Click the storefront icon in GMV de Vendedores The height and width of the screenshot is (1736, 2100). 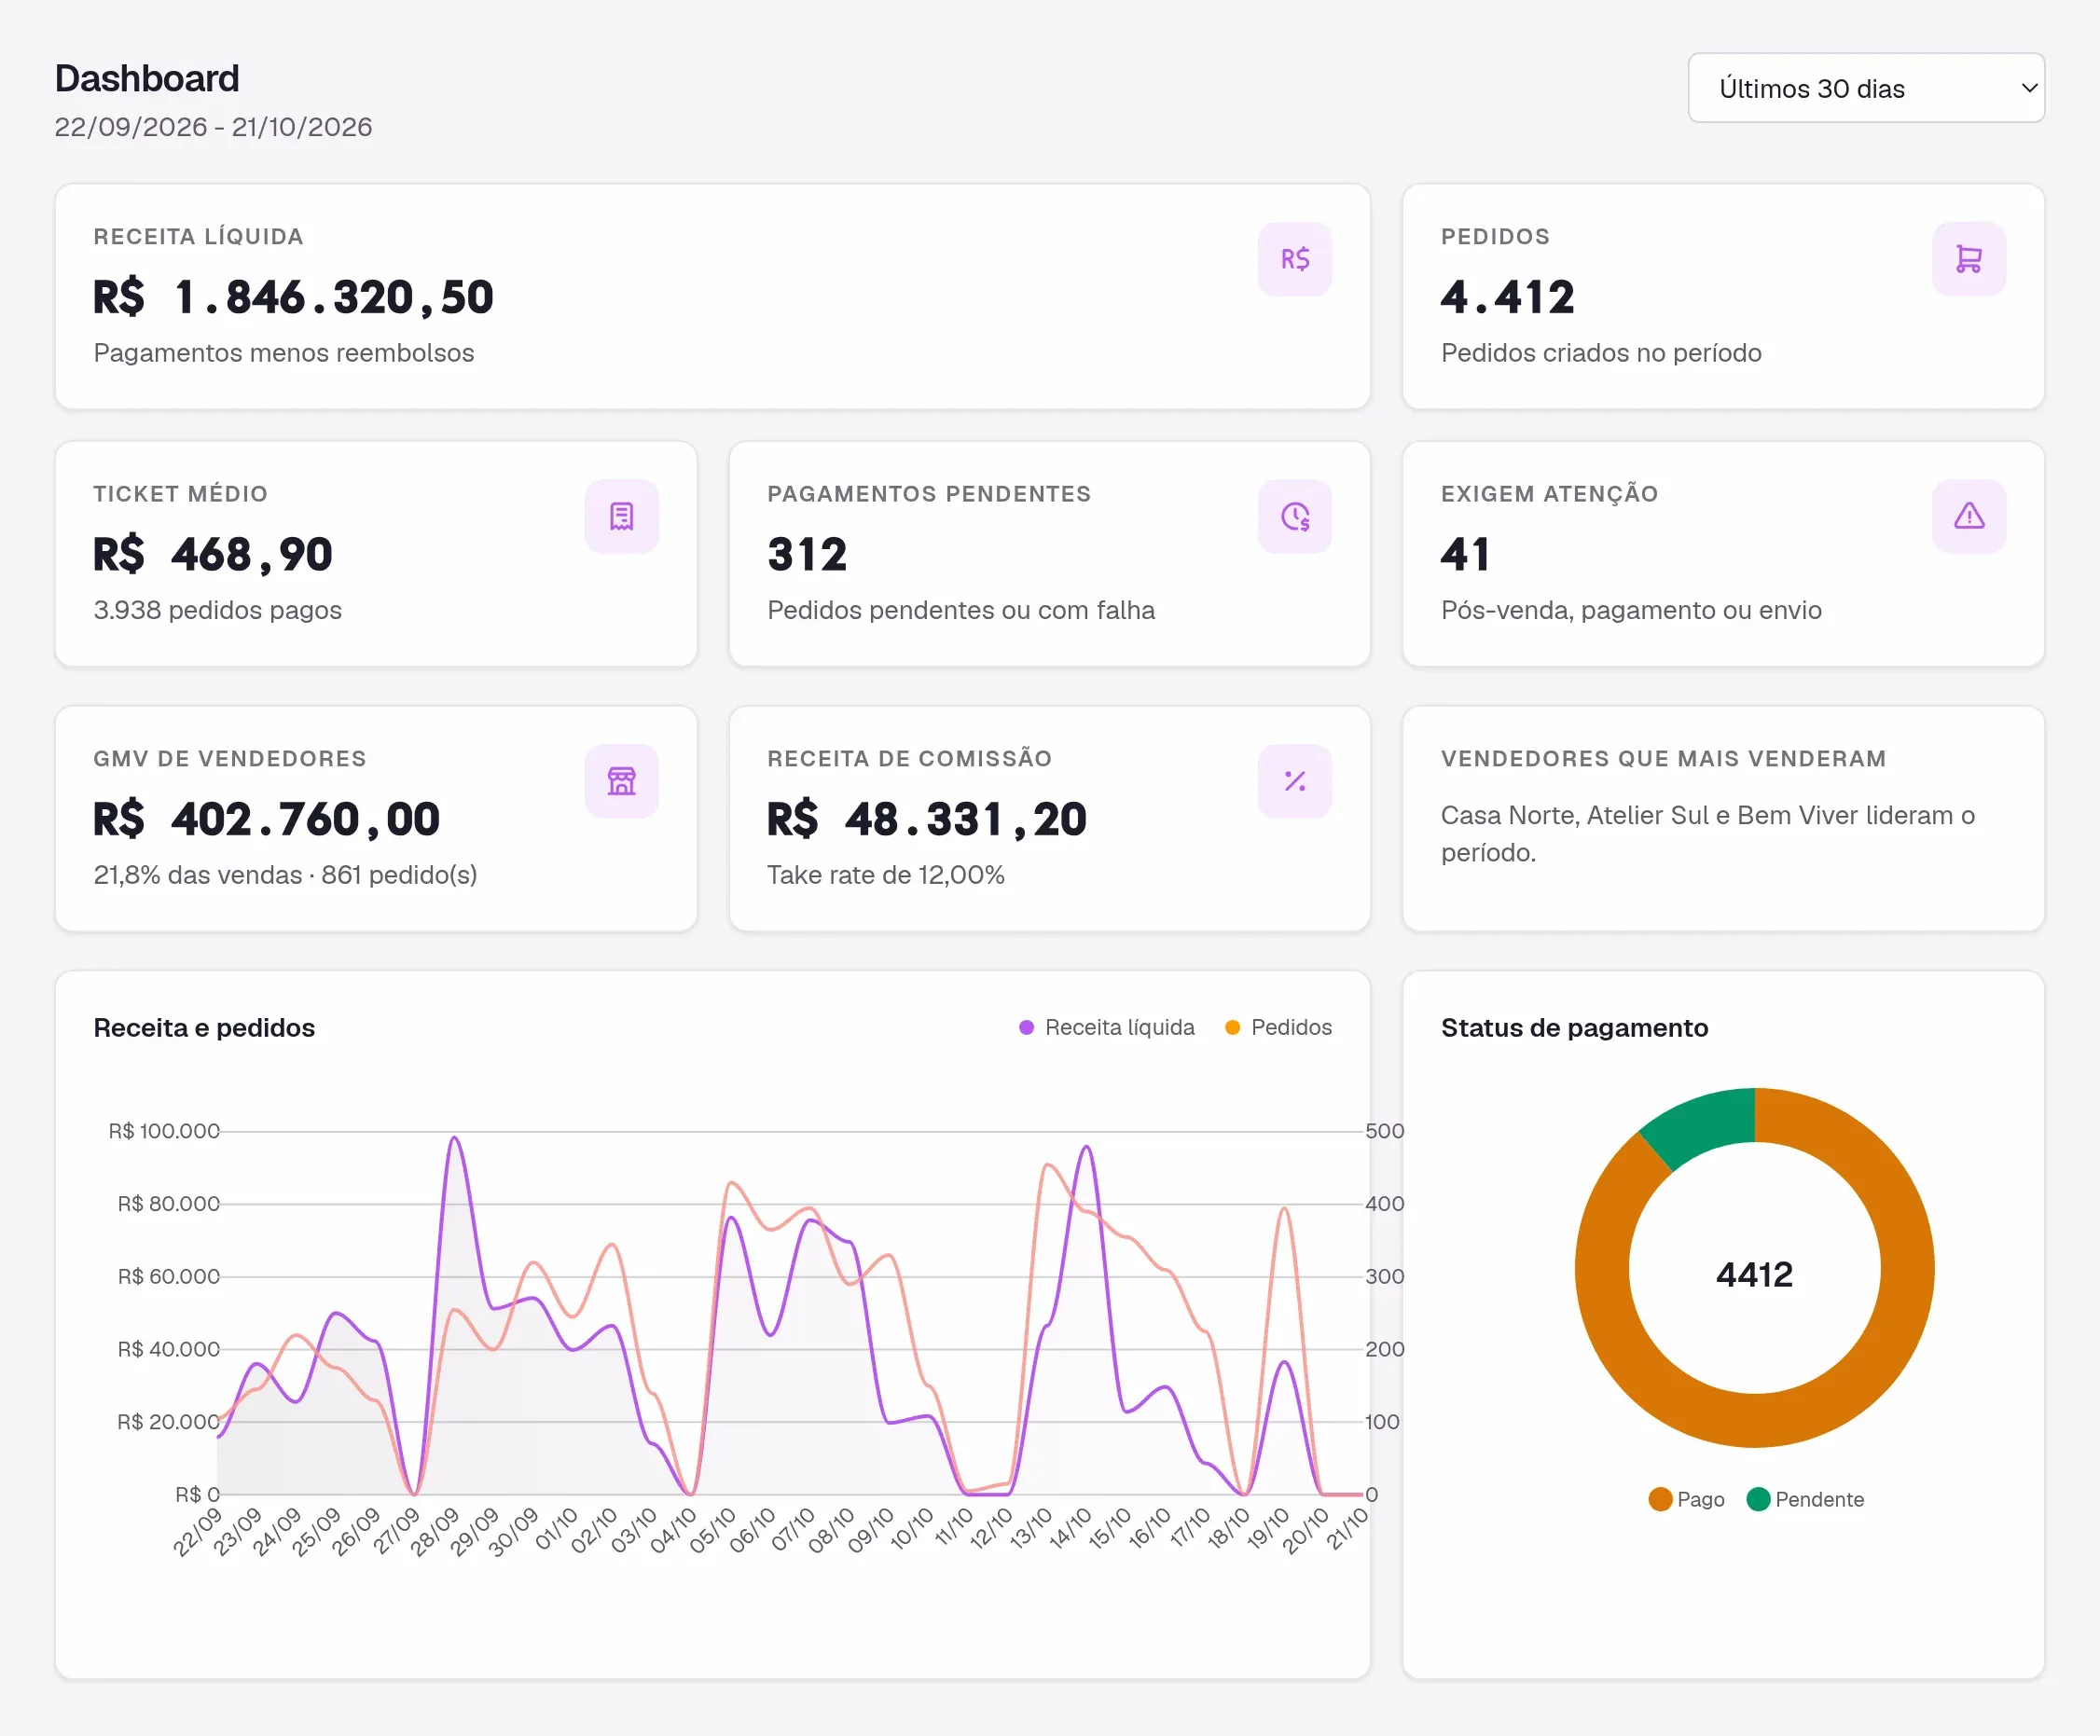621,781
